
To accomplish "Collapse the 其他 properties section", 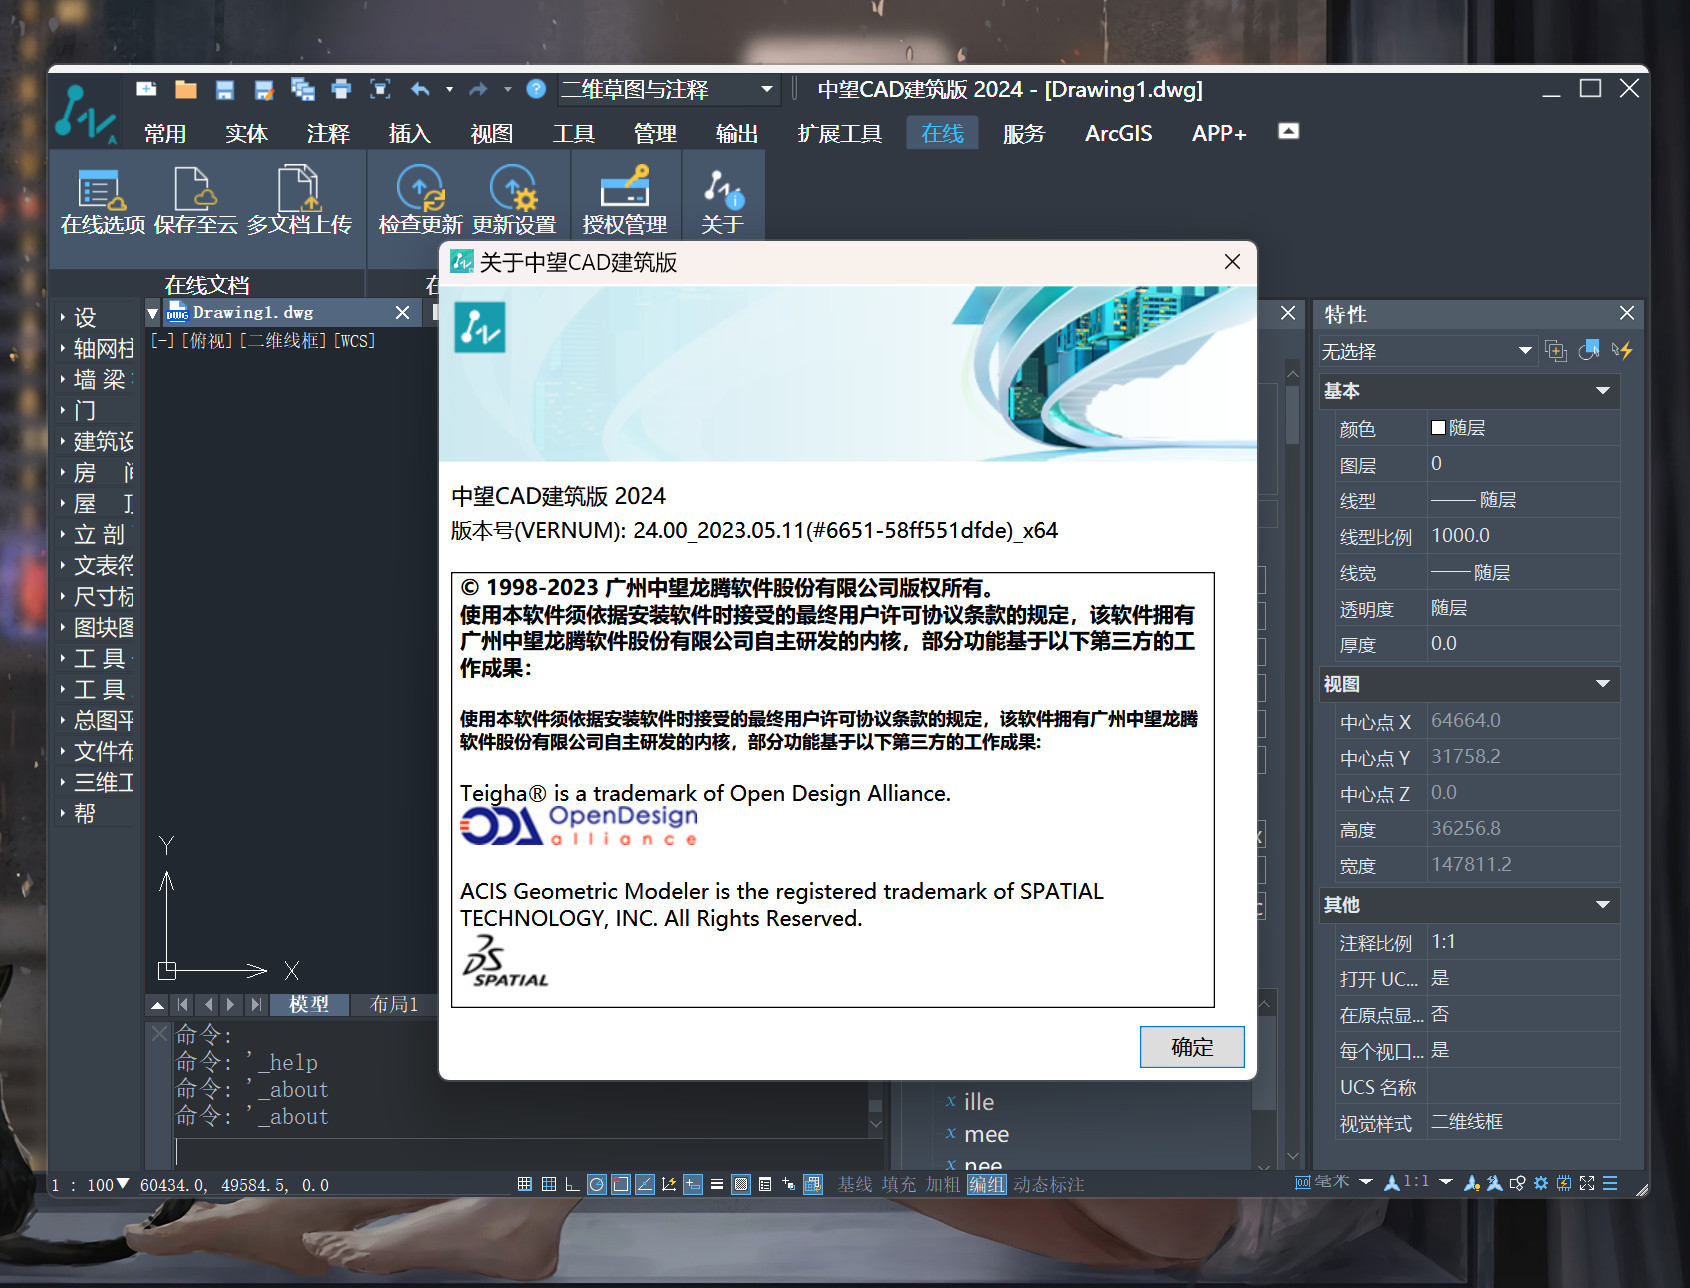I will [x=1603, y=905].
